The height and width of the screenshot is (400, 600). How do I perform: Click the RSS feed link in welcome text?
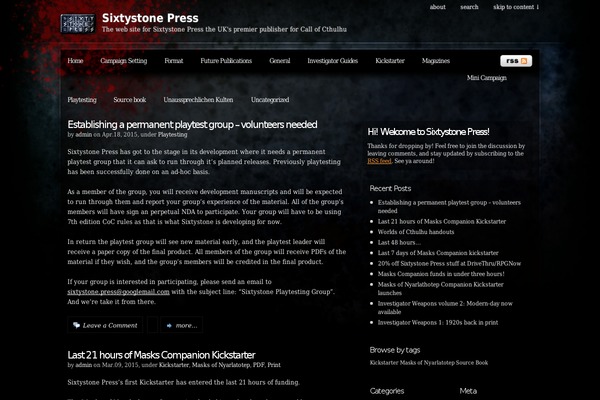[x=379, y=161]
